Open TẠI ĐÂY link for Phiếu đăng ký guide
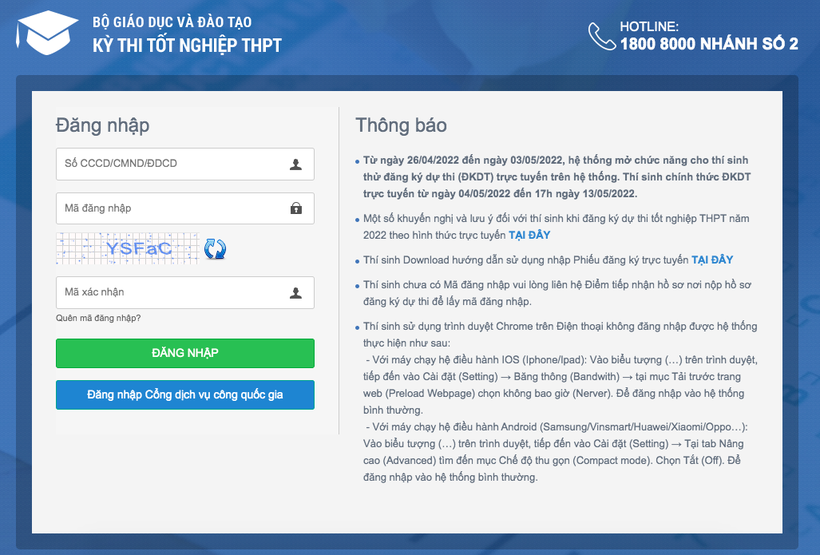Image resolution: width=820 pixels, height=555 pixels. [714, 260]
